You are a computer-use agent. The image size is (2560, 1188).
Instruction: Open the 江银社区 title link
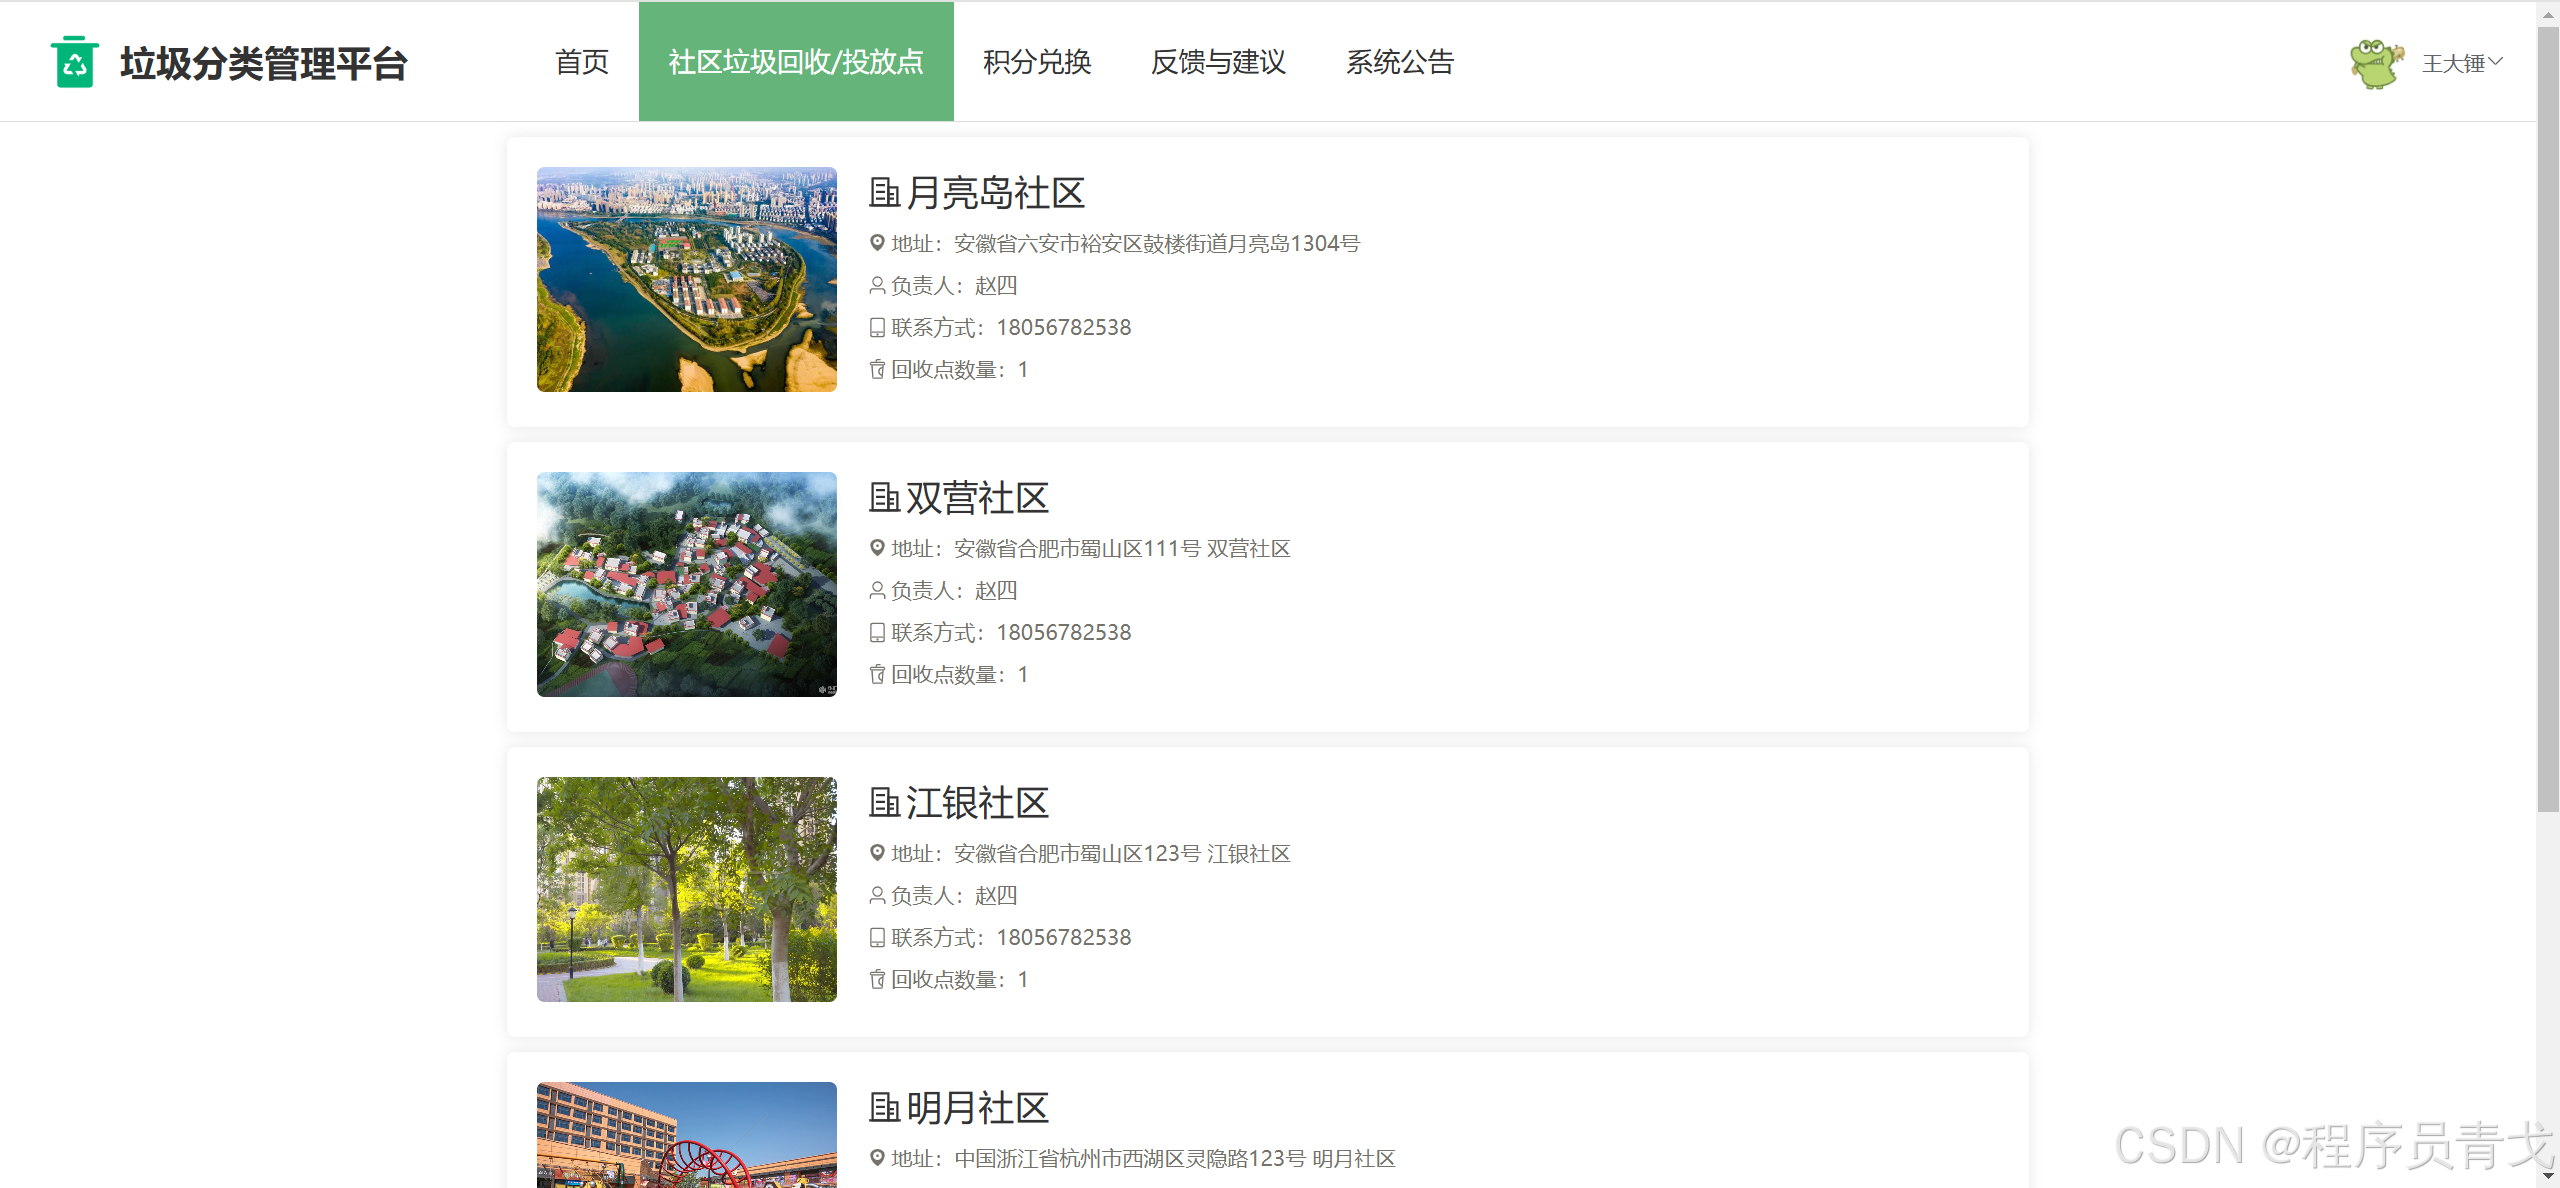(977, 802)
